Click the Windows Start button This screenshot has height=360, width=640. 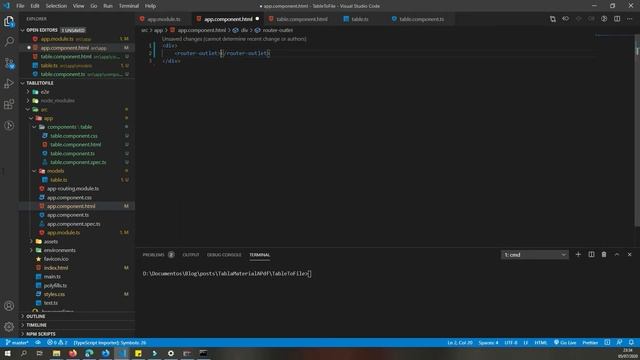(x=7, y=353)
